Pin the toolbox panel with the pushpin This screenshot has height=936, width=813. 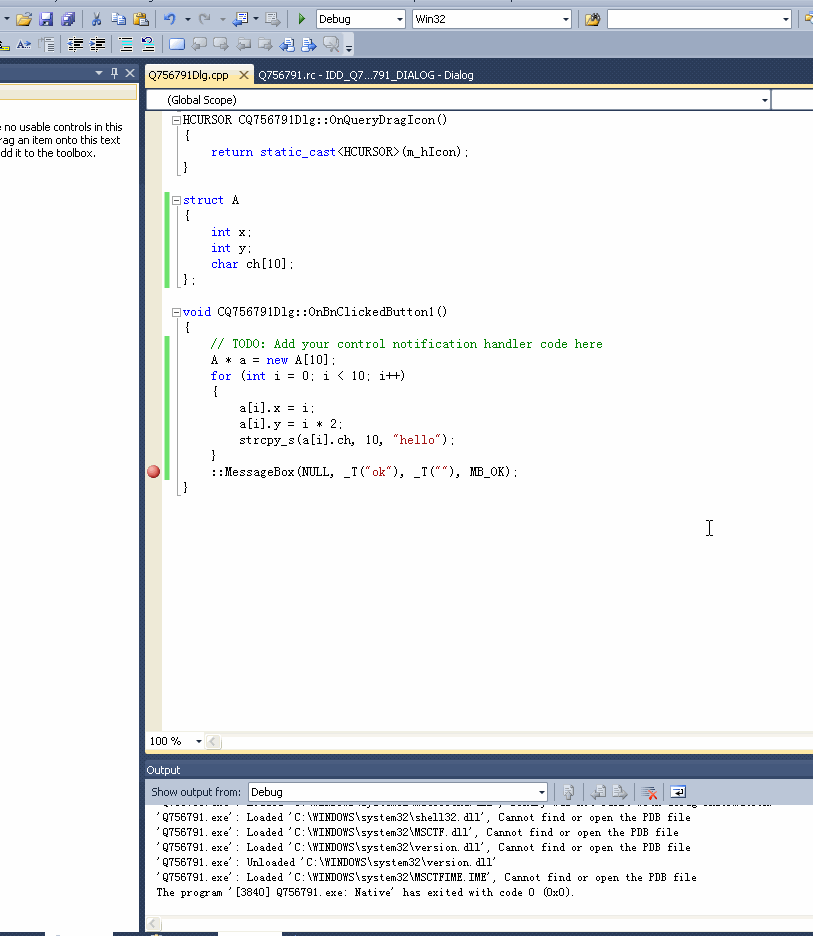(115, 73)
